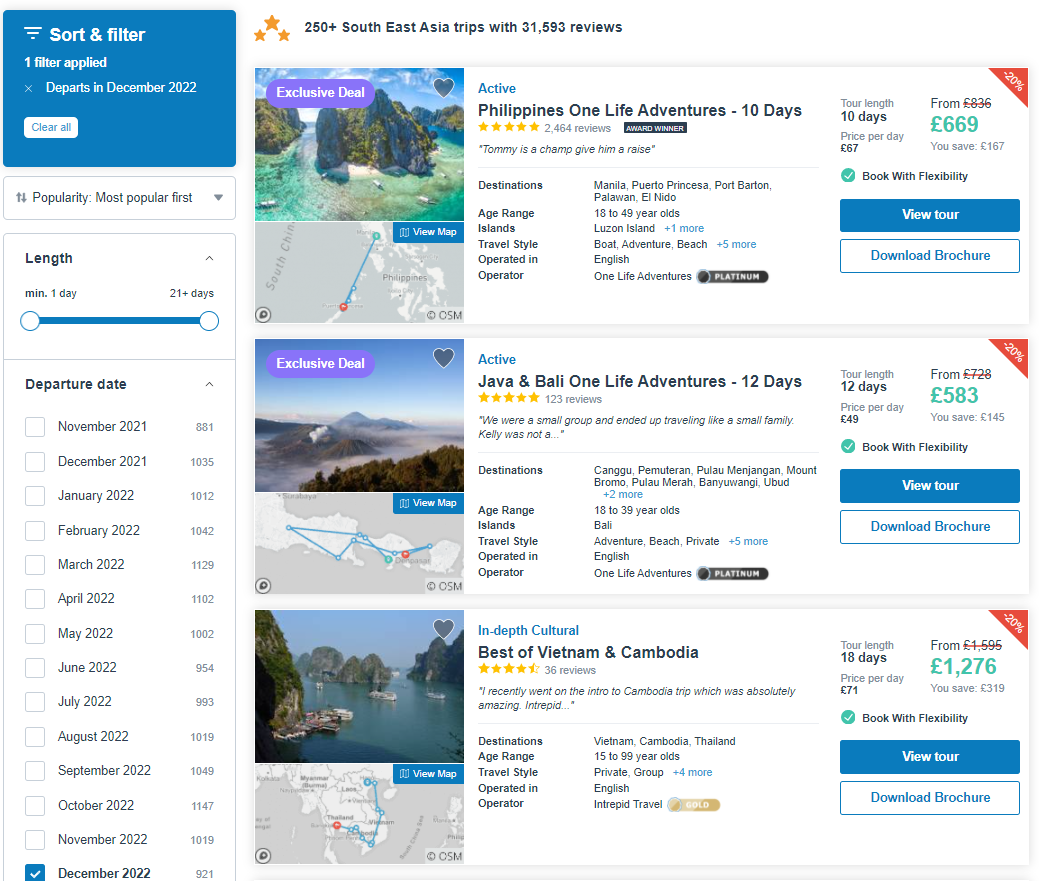
Task: Remove the Departs in December 2022 filter (x)
Action: pos(28,88)
